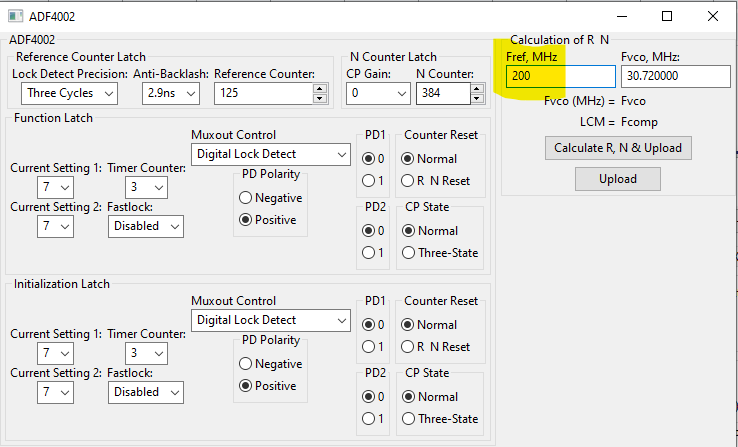This screenshot has height=447, width=738.
Task: Select PD1 value 1 in Function Latch
Action: point(373,181)
